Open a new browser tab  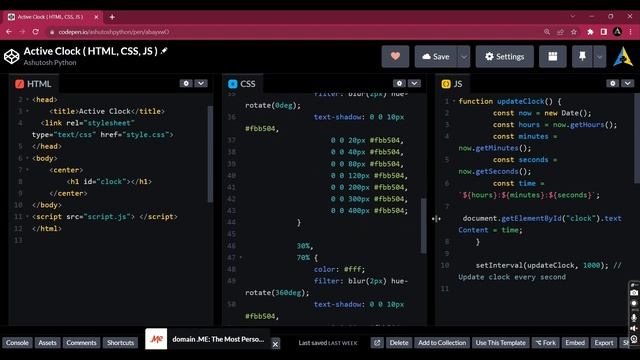tap(112, 17)
